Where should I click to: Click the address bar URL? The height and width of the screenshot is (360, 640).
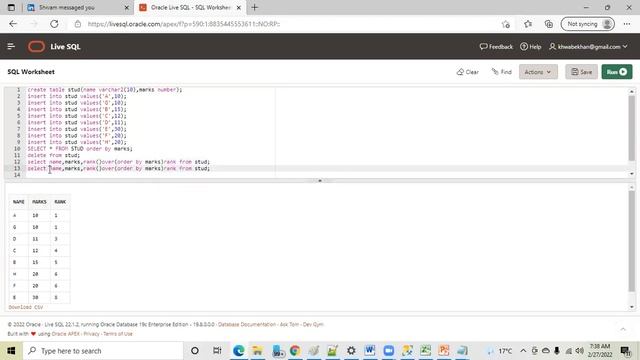[184, 24]
